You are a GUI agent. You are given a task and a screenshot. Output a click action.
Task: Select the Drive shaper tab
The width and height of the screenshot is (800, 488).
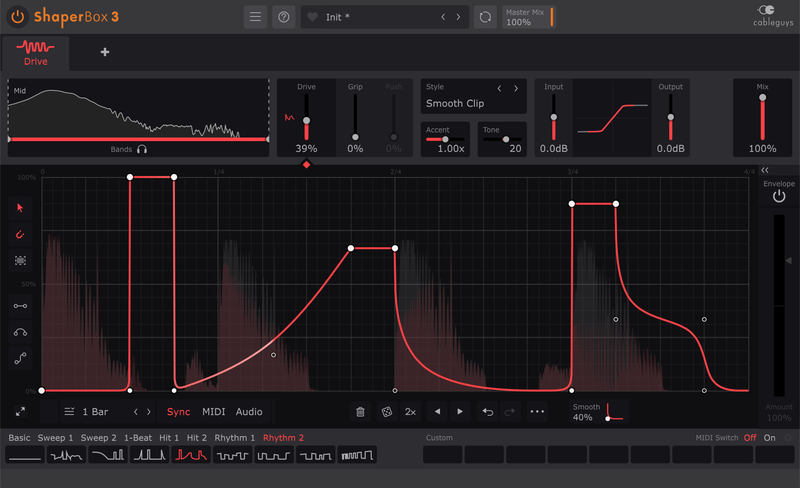35,53
